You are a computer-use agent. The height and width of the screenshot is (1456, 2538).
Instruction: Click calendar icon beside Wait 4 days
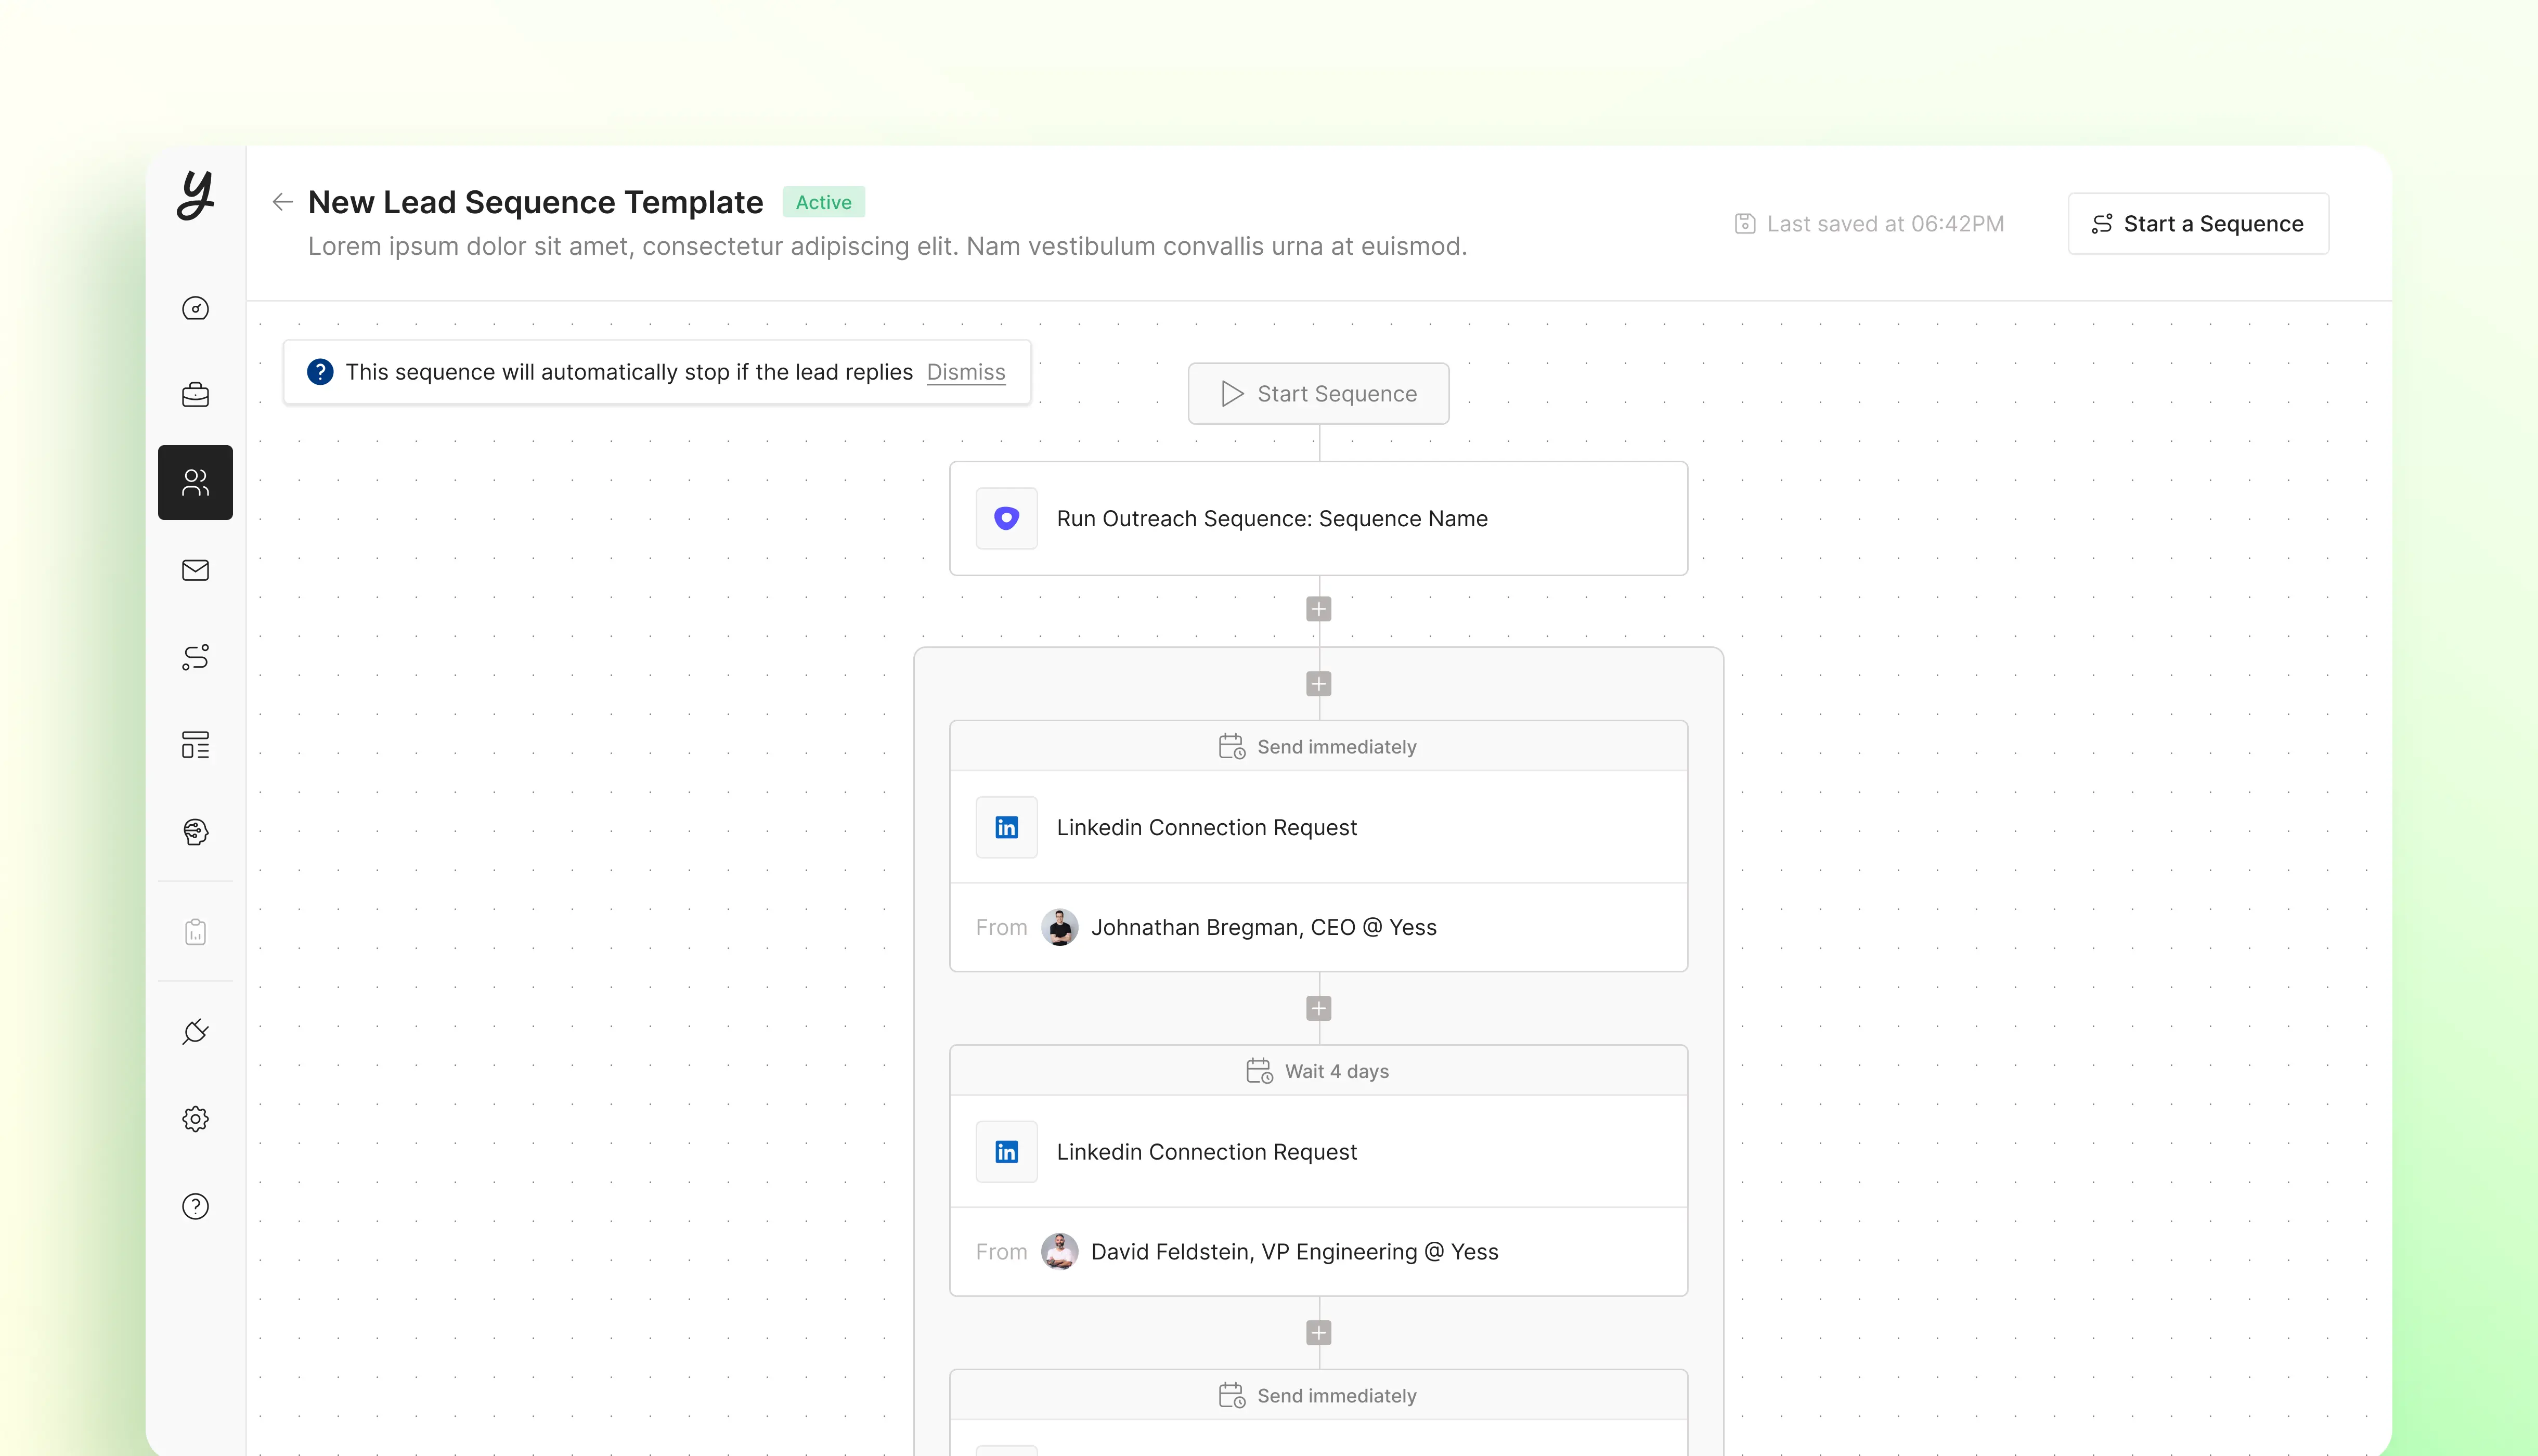point(1260,1071)
